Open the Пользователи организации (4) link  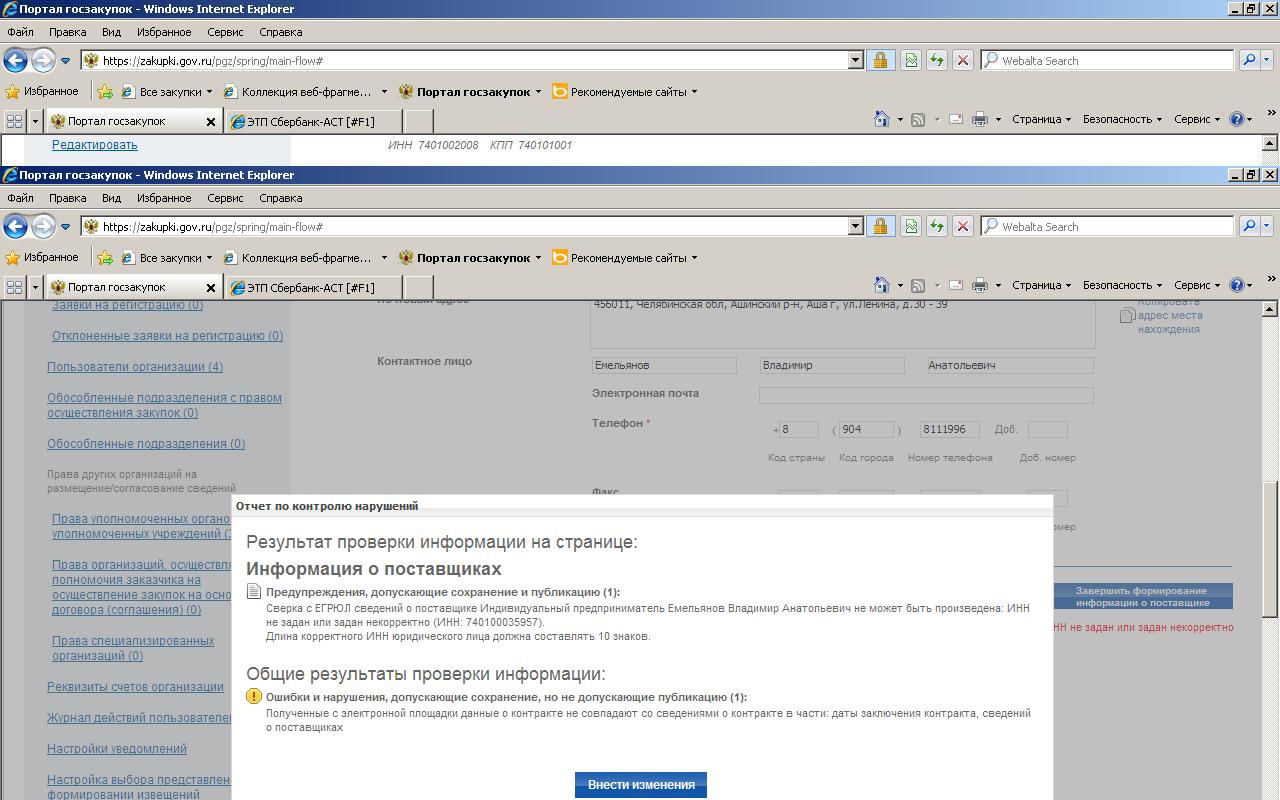click(x=135, y=367)
